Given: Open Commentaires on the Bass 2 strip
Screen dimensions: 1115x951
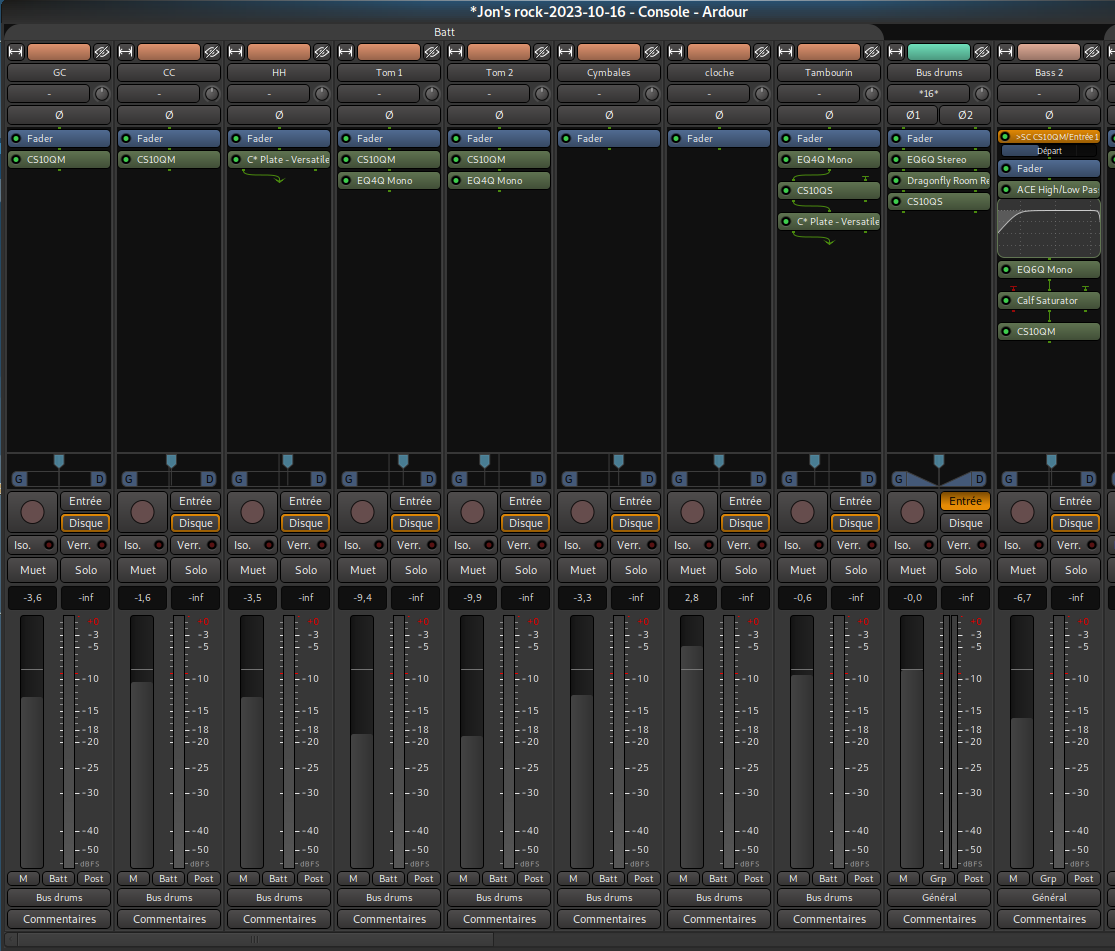Looking at the screenshot, I should click(1049, 919).
